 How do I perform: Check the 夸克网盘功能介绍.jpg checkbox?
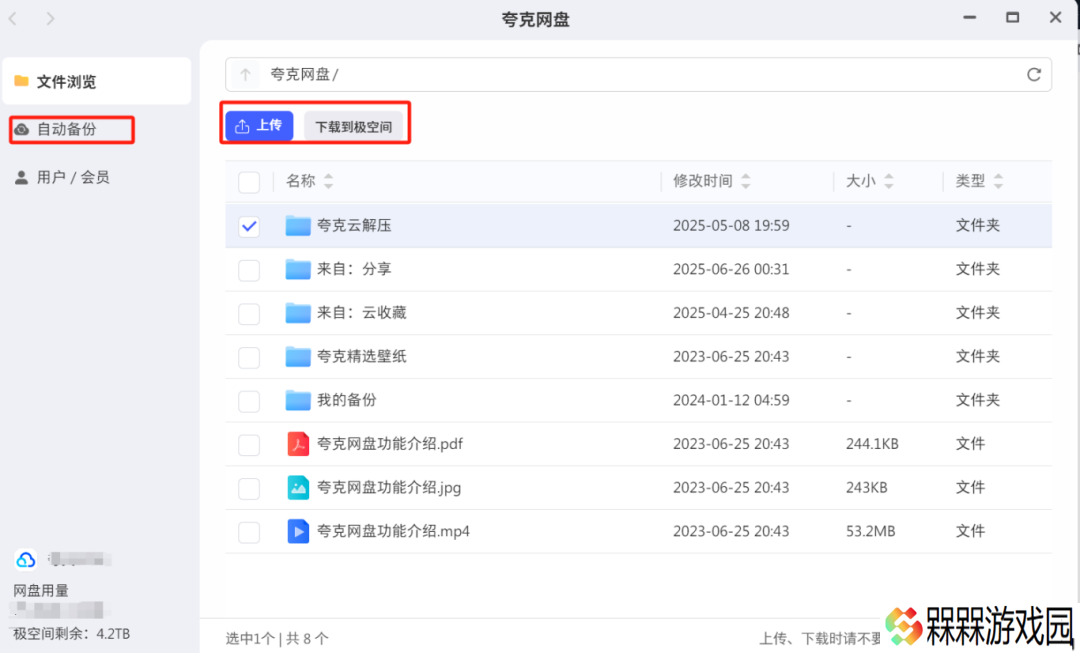point(249,488)
